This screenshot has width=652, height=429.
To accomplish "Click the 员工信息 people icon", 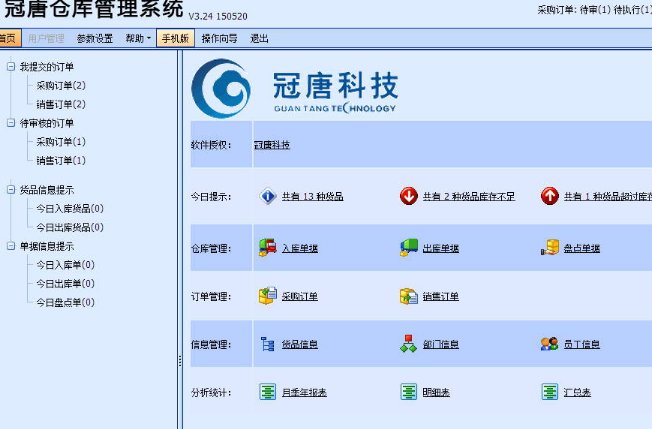I will click(550, 344).
